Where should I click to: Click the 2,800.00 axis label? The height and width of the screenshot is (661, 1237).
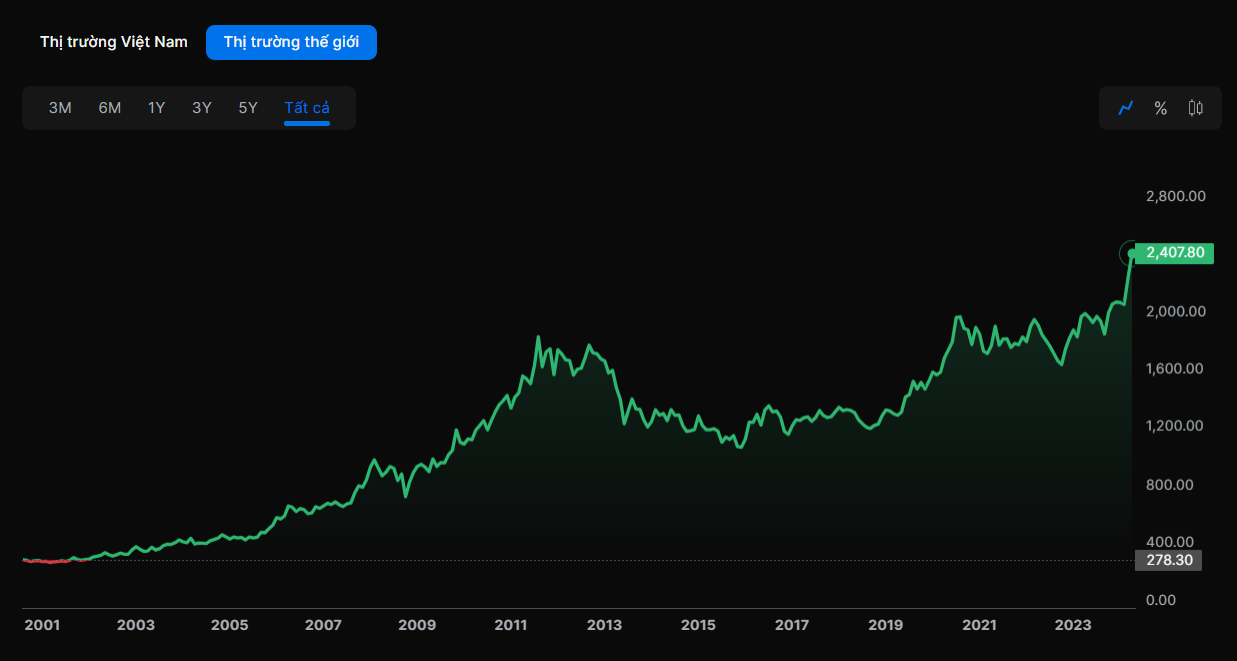(1175, 196)
